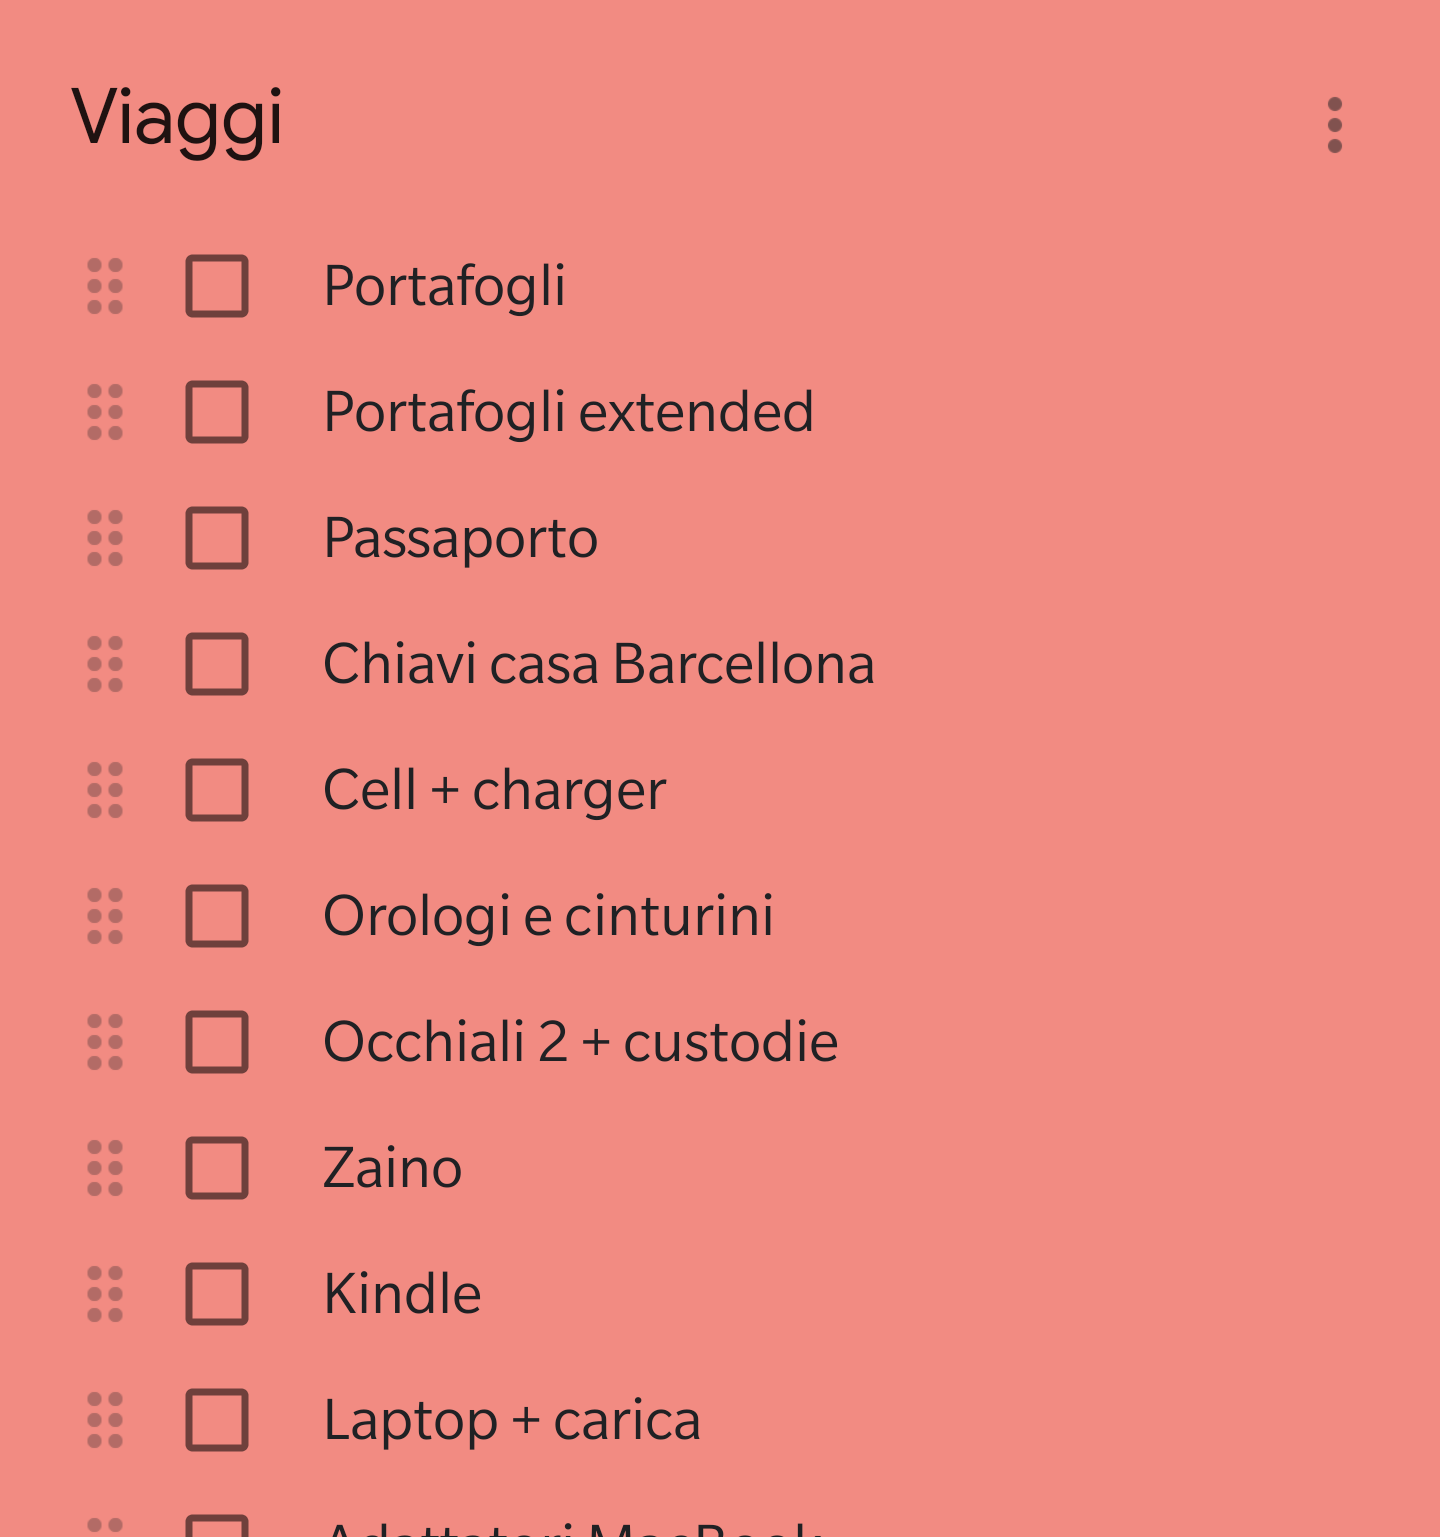Click the drag handle beside Orologi e cinturini
Screen dimensions: 1440x1537
point(105,916)
